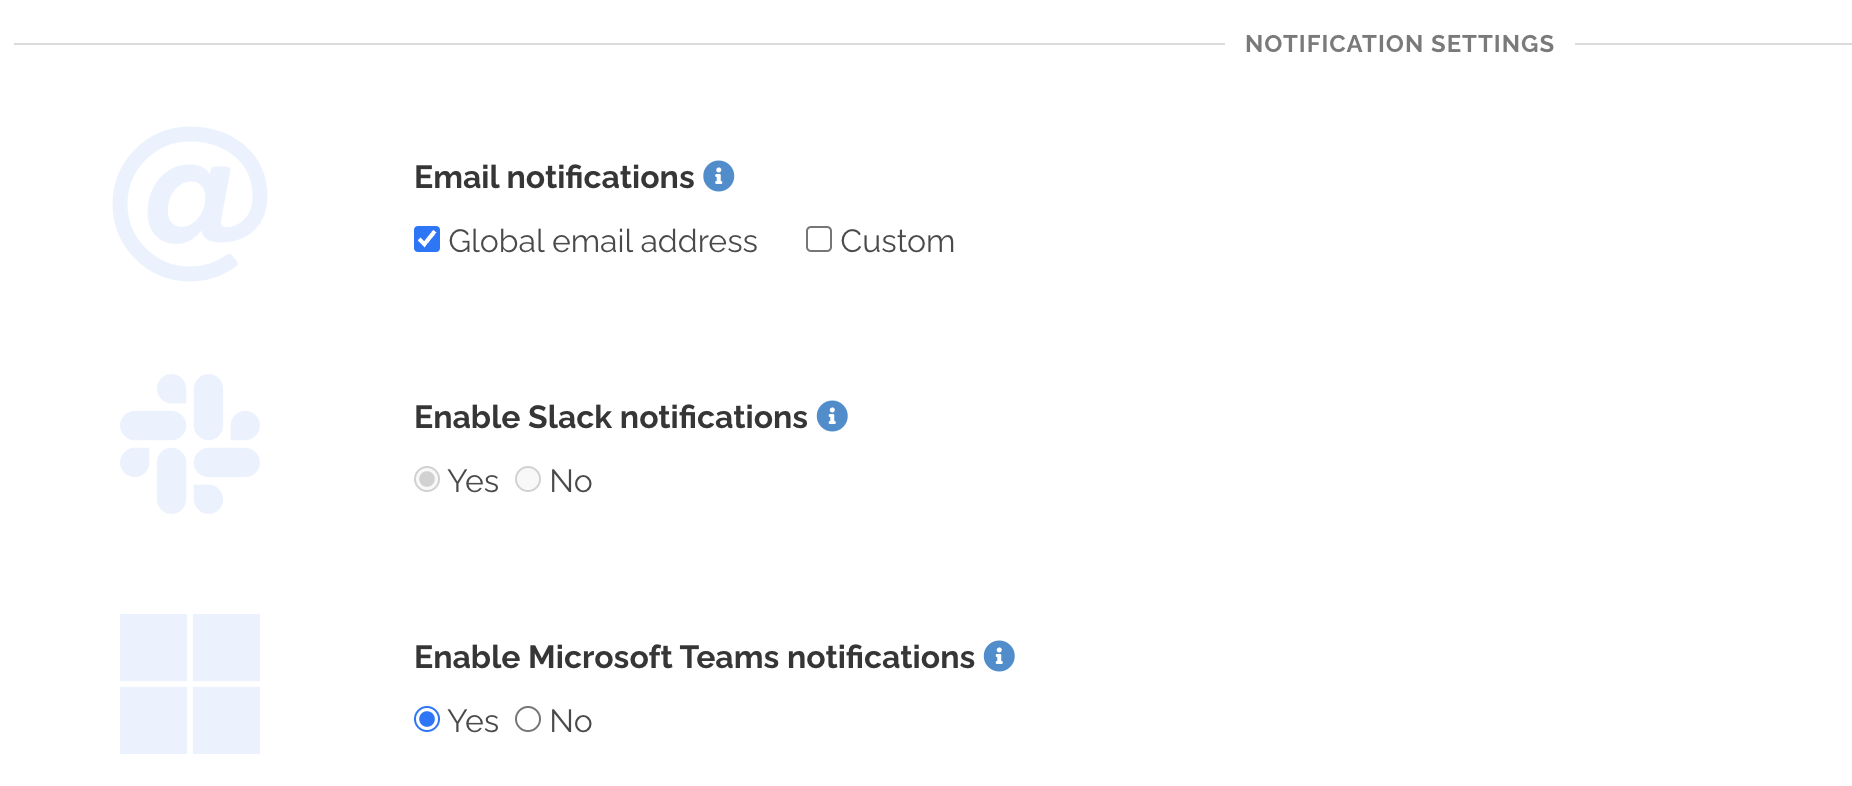This screenshot has width=1852, height=786.
Task: Keep Yes selected for Teams notifications
Action: [427, 719]
